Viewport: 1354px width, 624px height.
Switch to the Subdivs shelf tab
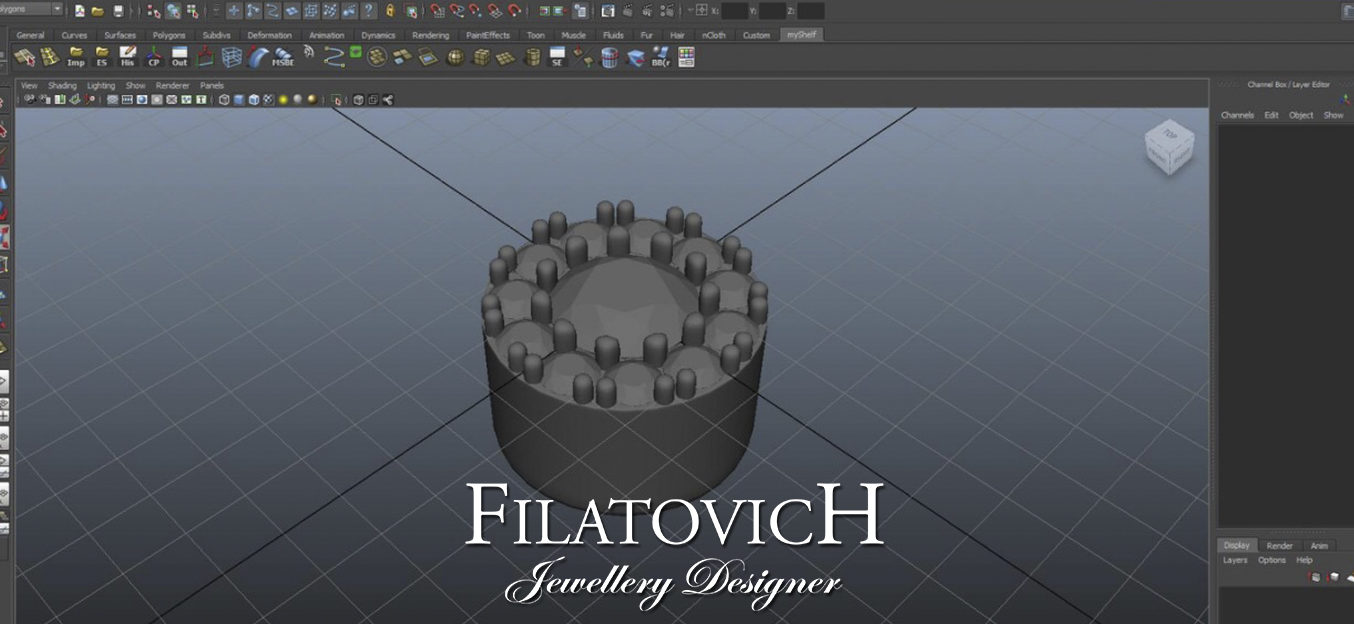[216, 35]
